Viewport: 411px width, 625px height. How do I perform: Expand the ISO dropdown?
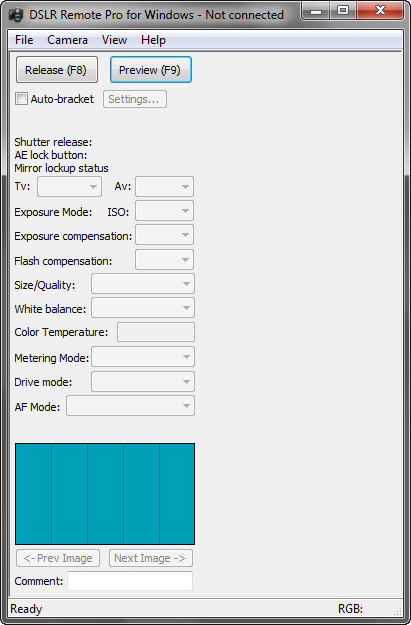(164, 211)
